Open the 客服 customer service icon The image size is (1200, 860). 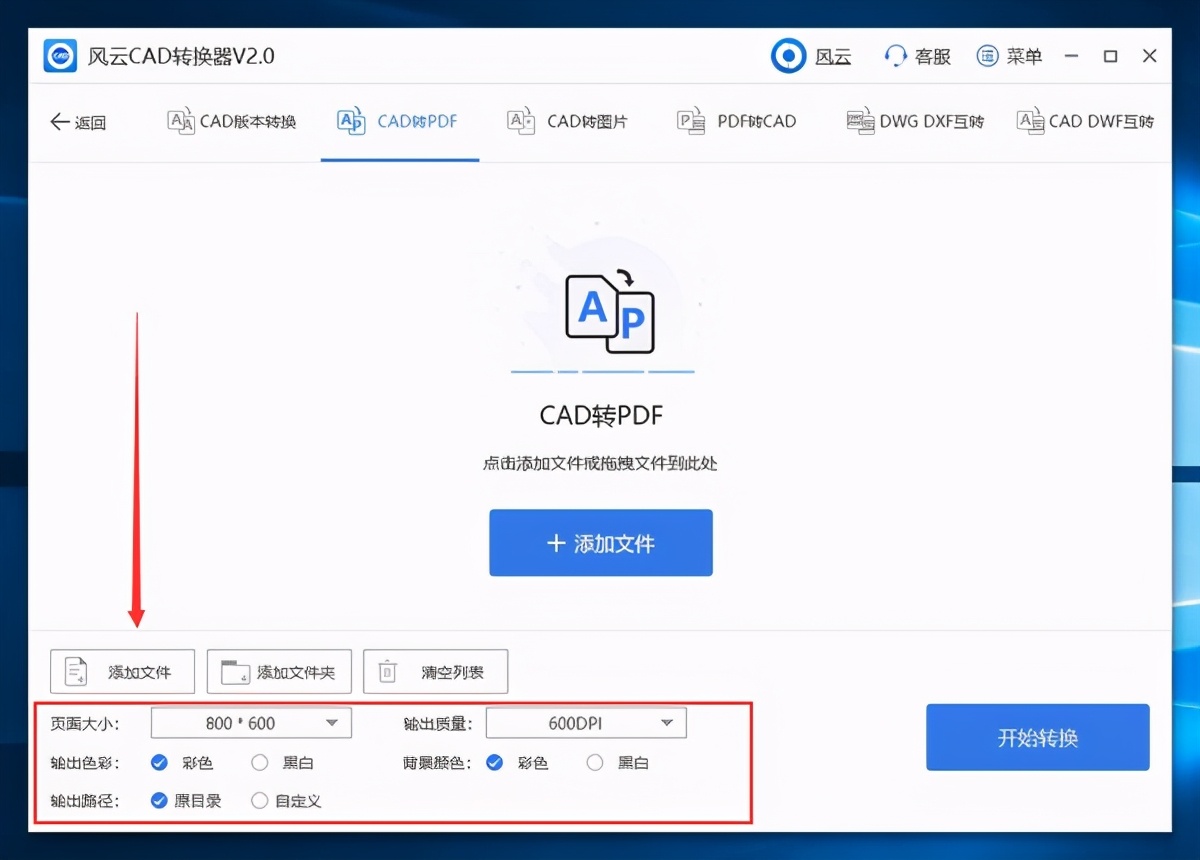click(895, 56)
